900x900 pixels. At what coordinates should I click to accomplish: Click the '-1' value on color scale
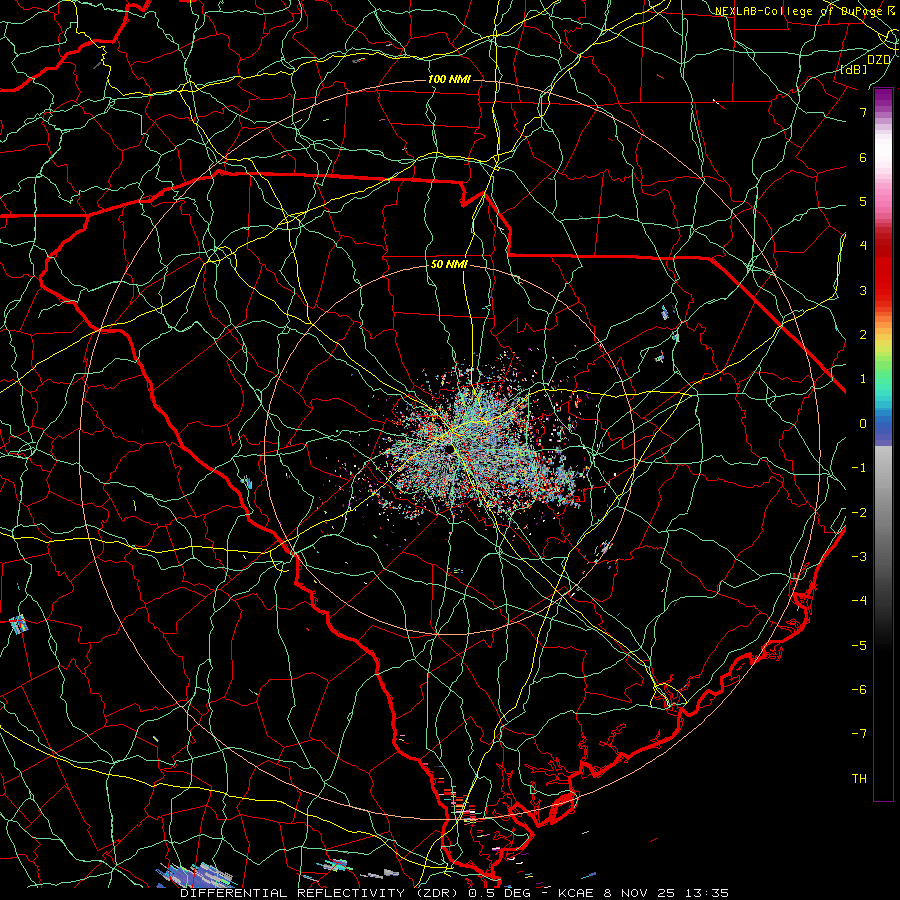pos(859,468)
